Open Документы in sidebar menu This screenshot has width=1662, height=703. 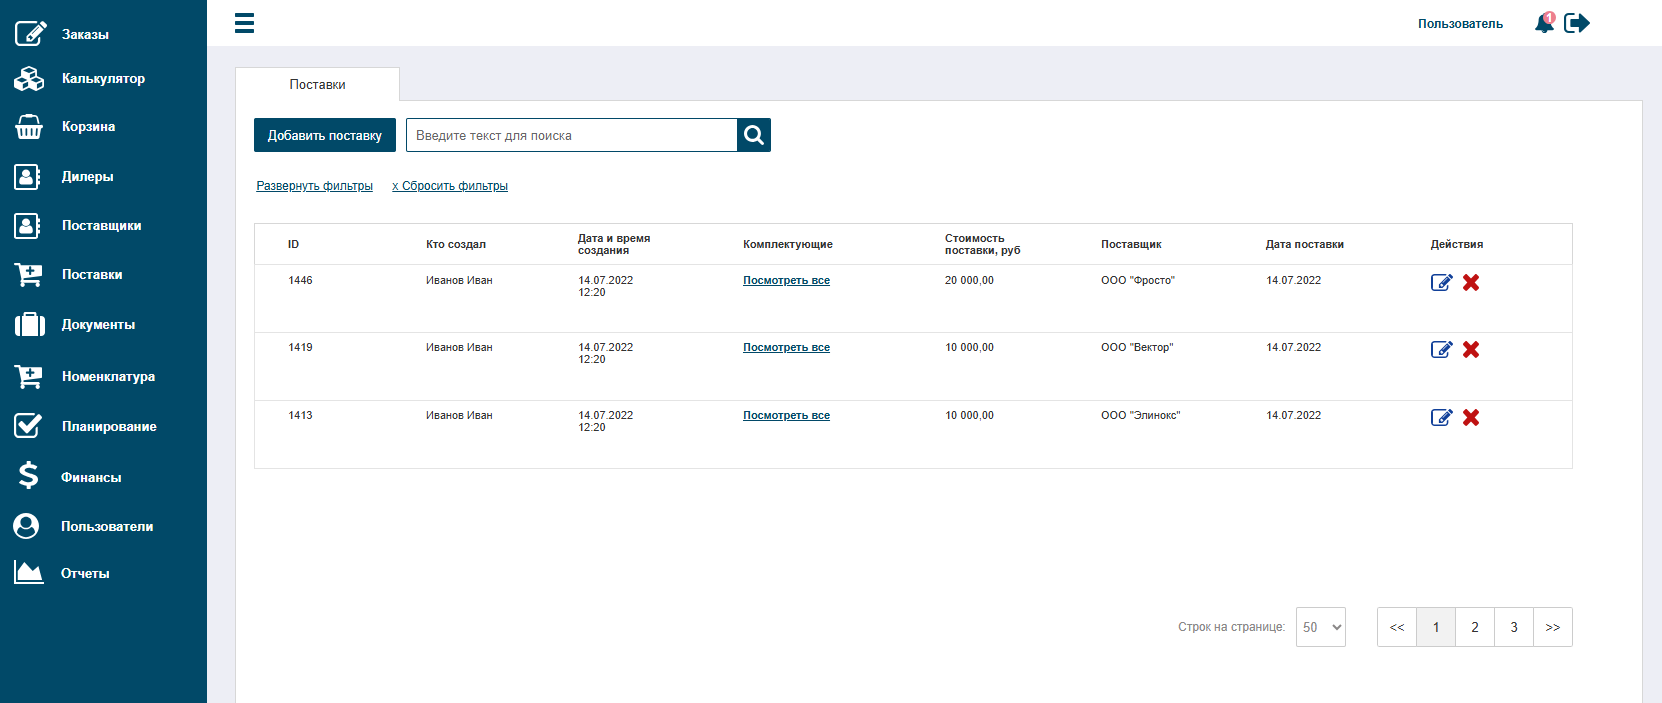pos(98,325)
